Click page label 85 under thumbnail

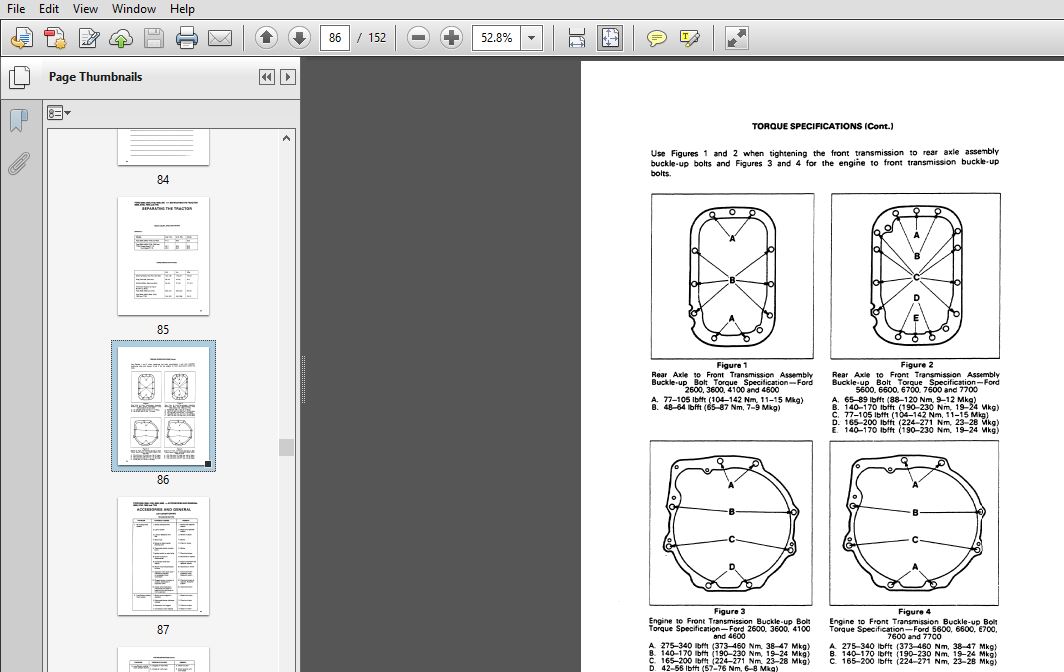tap(163, 330)
